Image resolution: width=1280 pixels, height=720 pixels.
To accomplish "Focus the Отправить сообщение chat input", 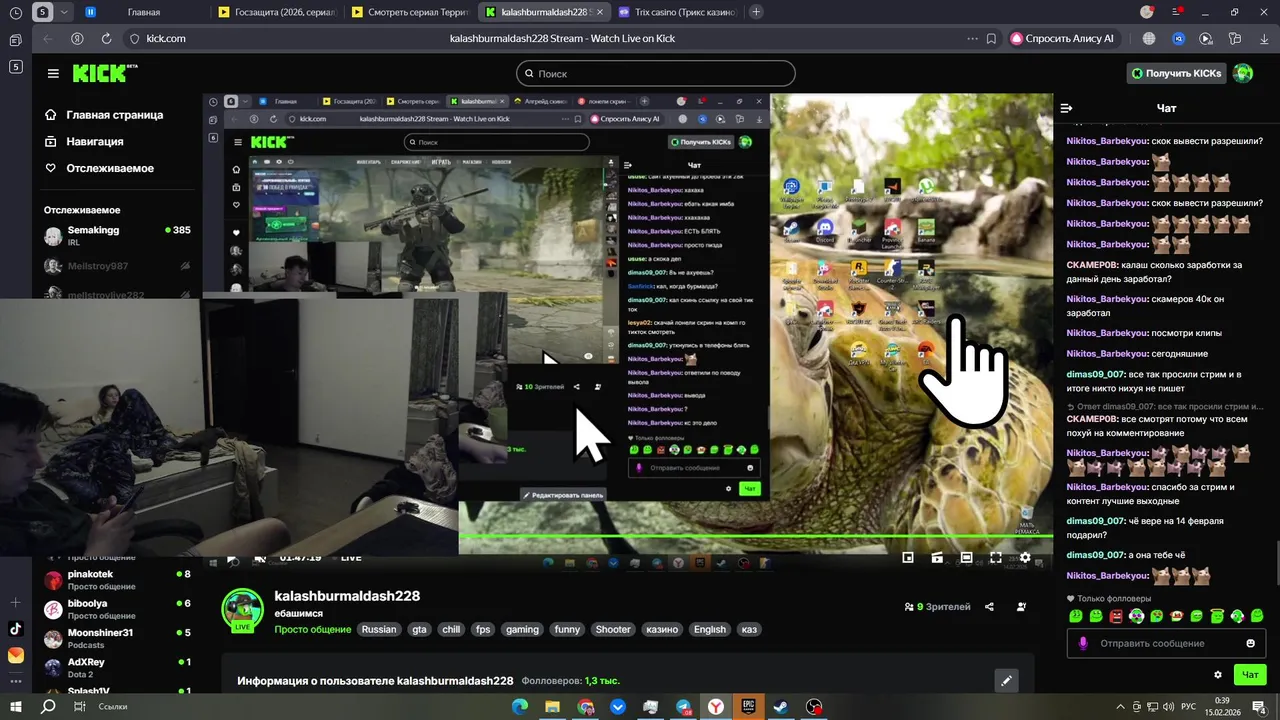I will pos(1167,643).
